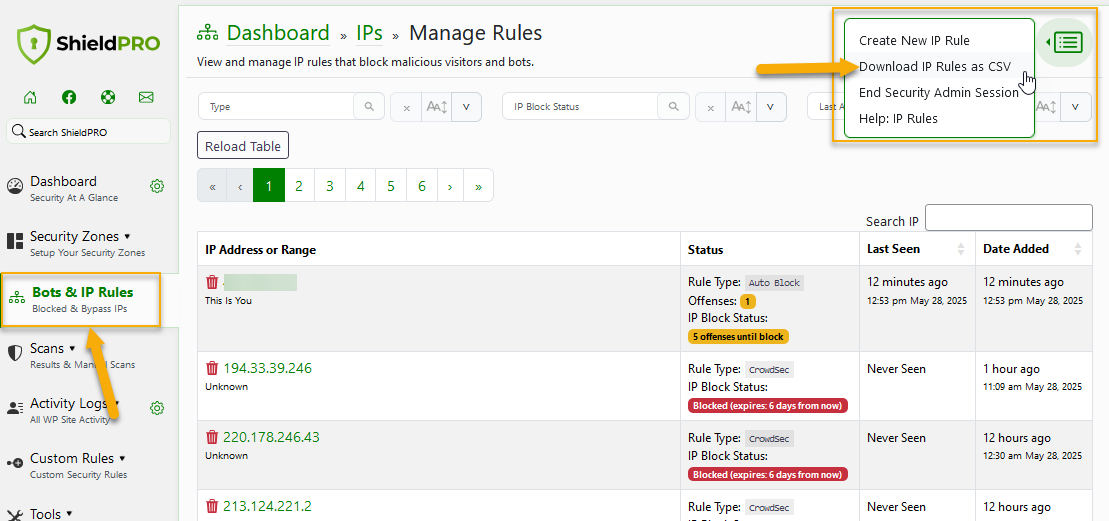Screen dimensions: 1109x521
Task: Click the trash icon for 213.124.221.2
Action: [x=212, y=506]
